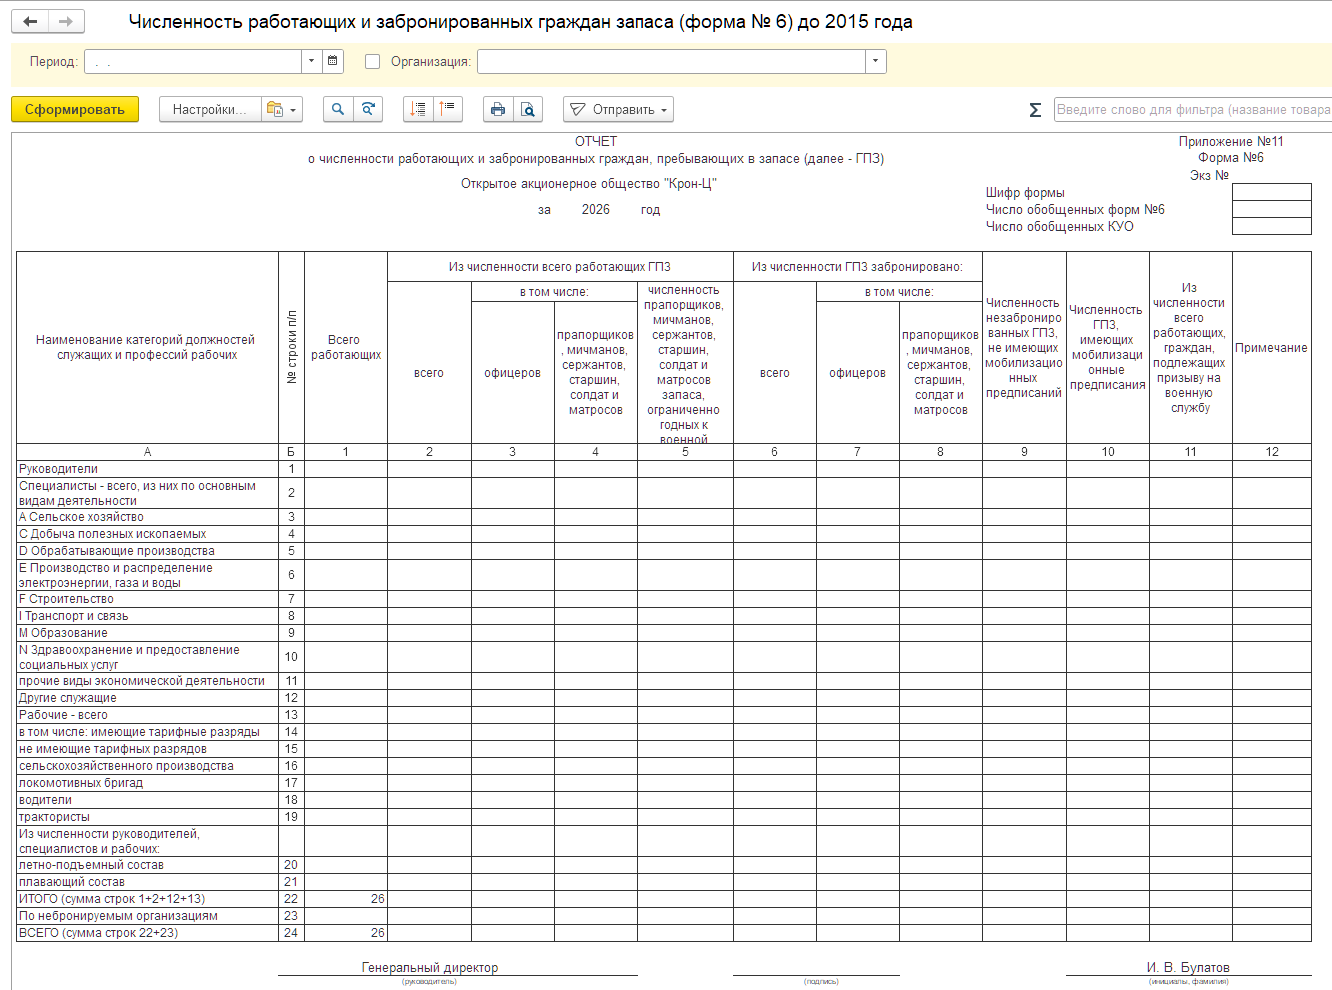Expand the Период dropdown arrow
Screen dimensions: 1332x990
(311, 61)
